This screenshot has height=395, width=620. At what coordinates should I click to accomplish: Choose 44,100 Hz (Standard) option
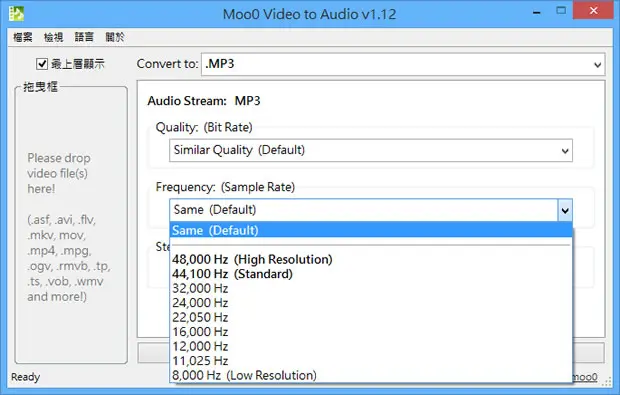(x=371, y=274)
